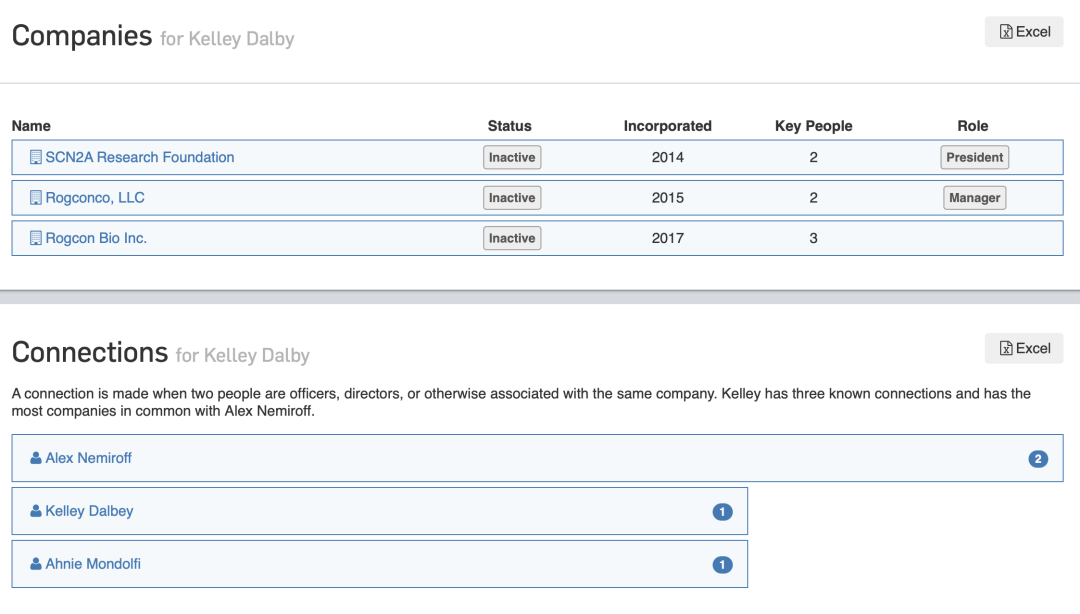Click Ahnie Mondolfi's count badge
Image resolution: width=1080 pixels, height=614 pixels.
[722, 565]
